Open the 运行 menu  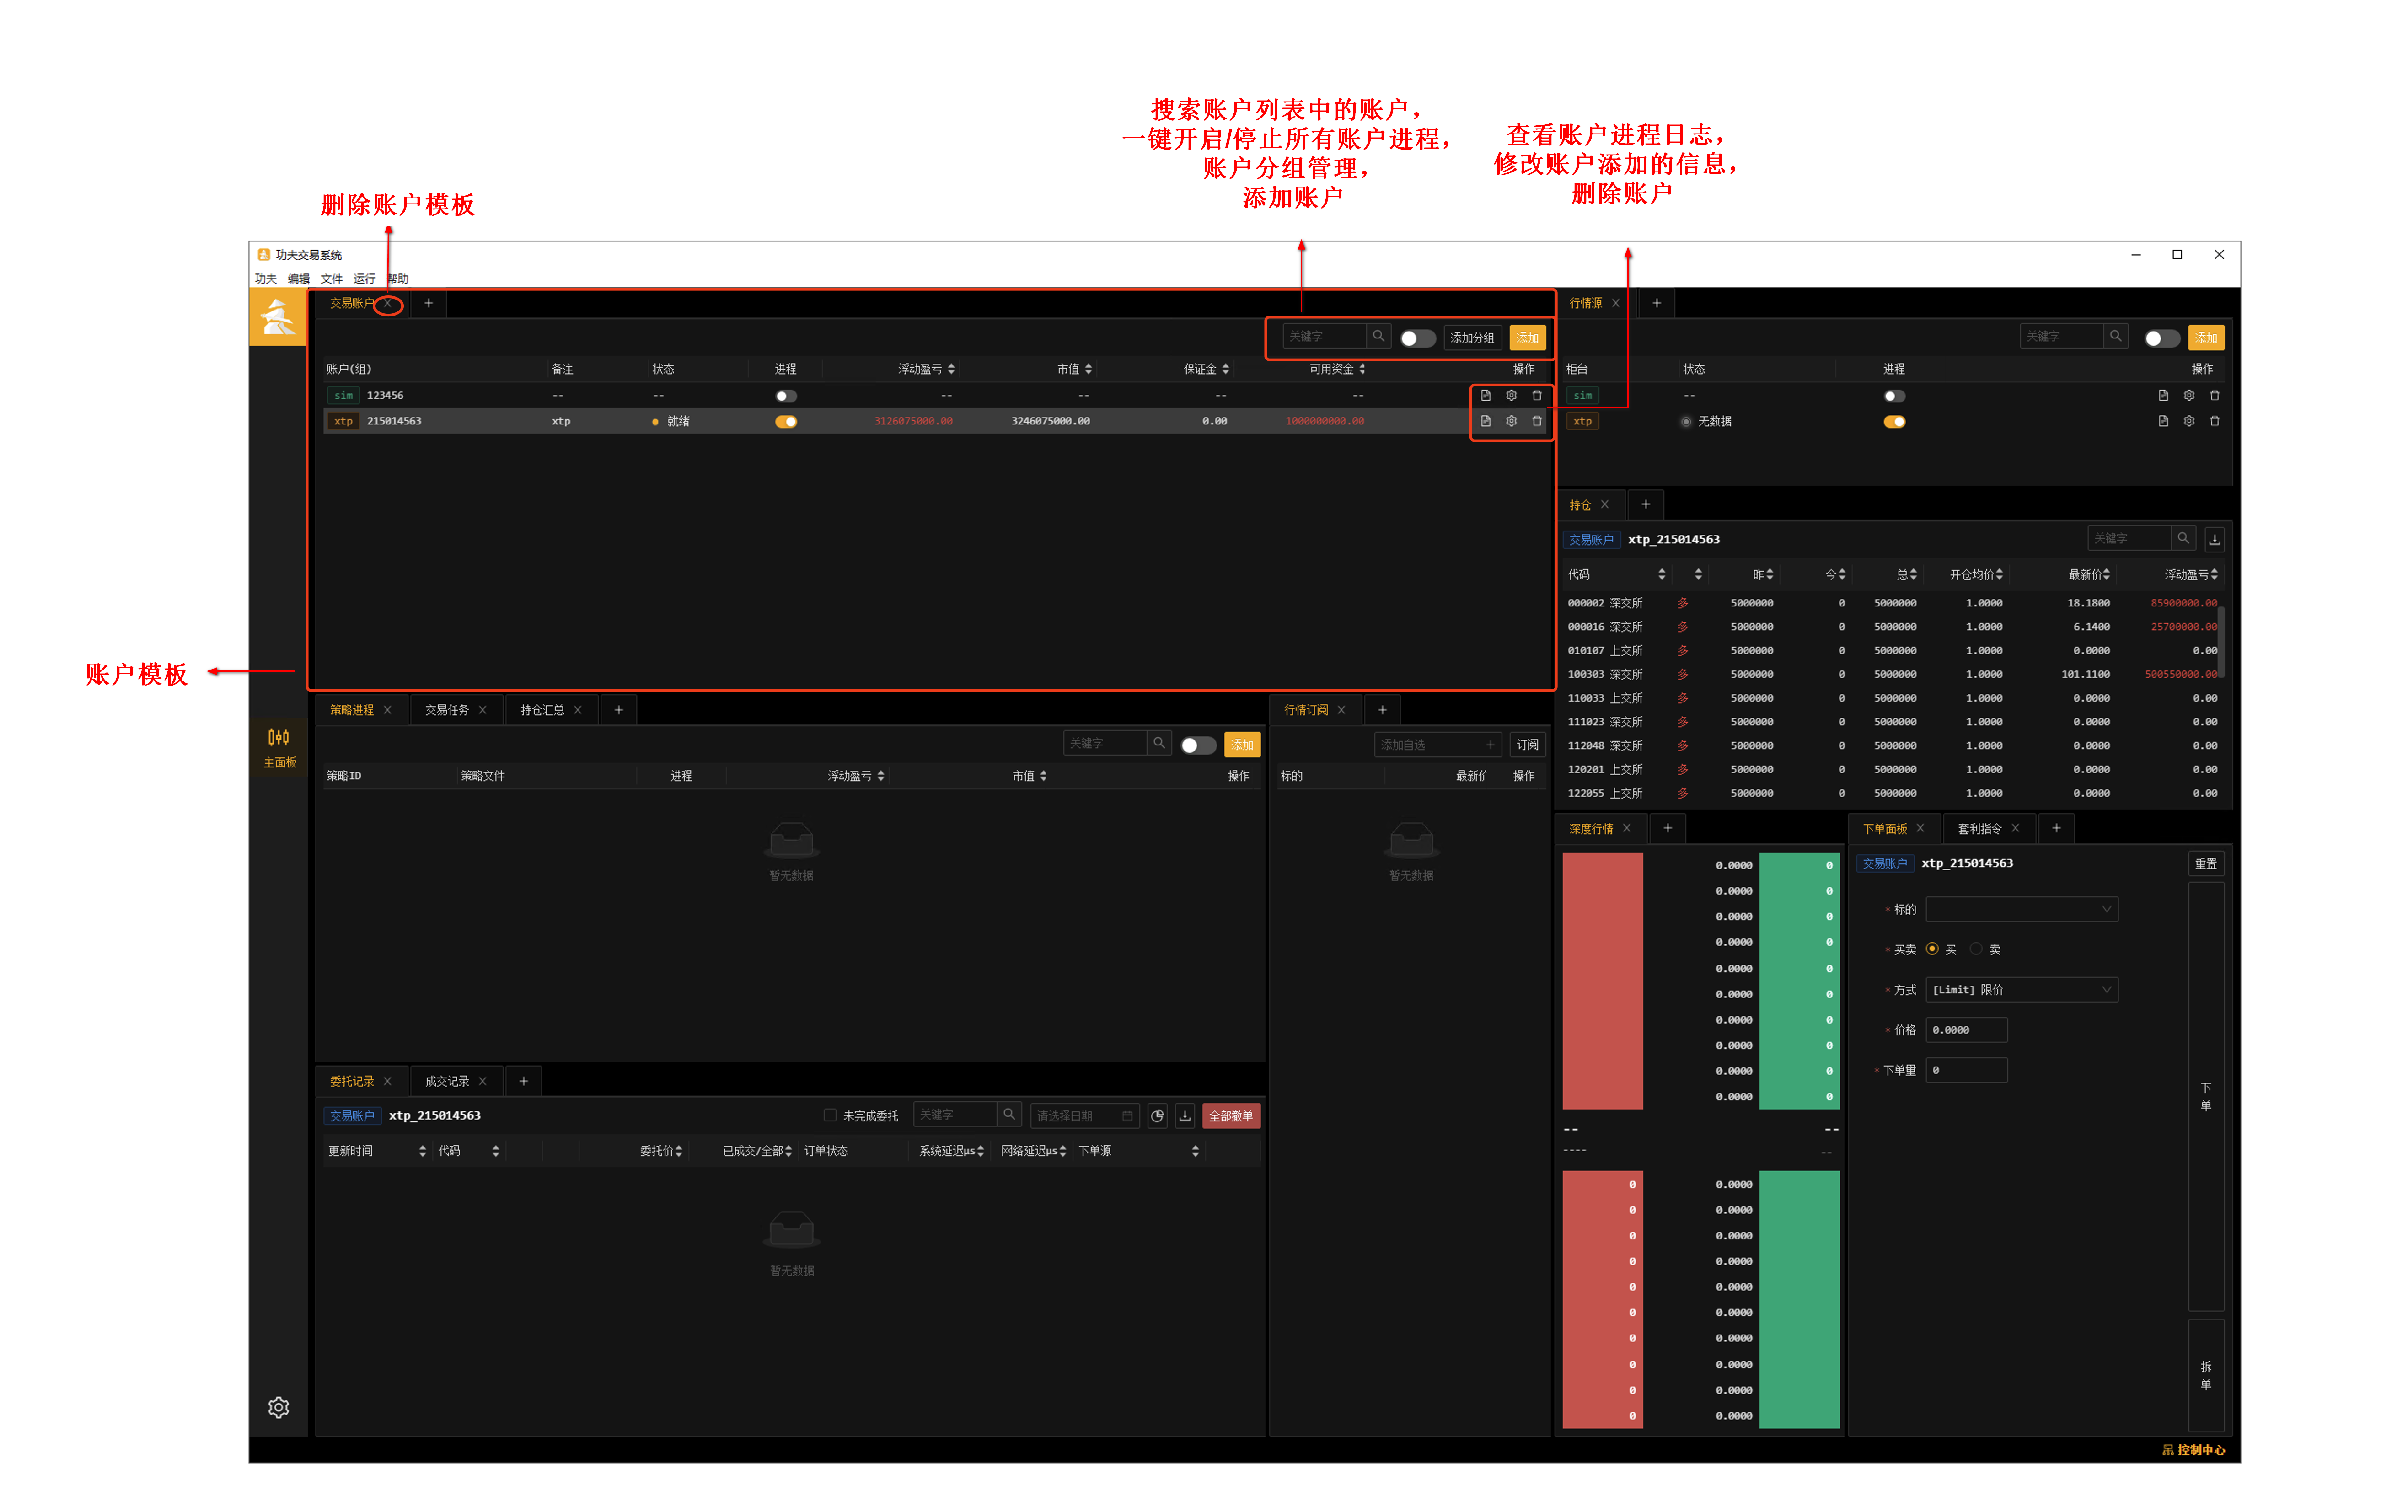point(365,279)
